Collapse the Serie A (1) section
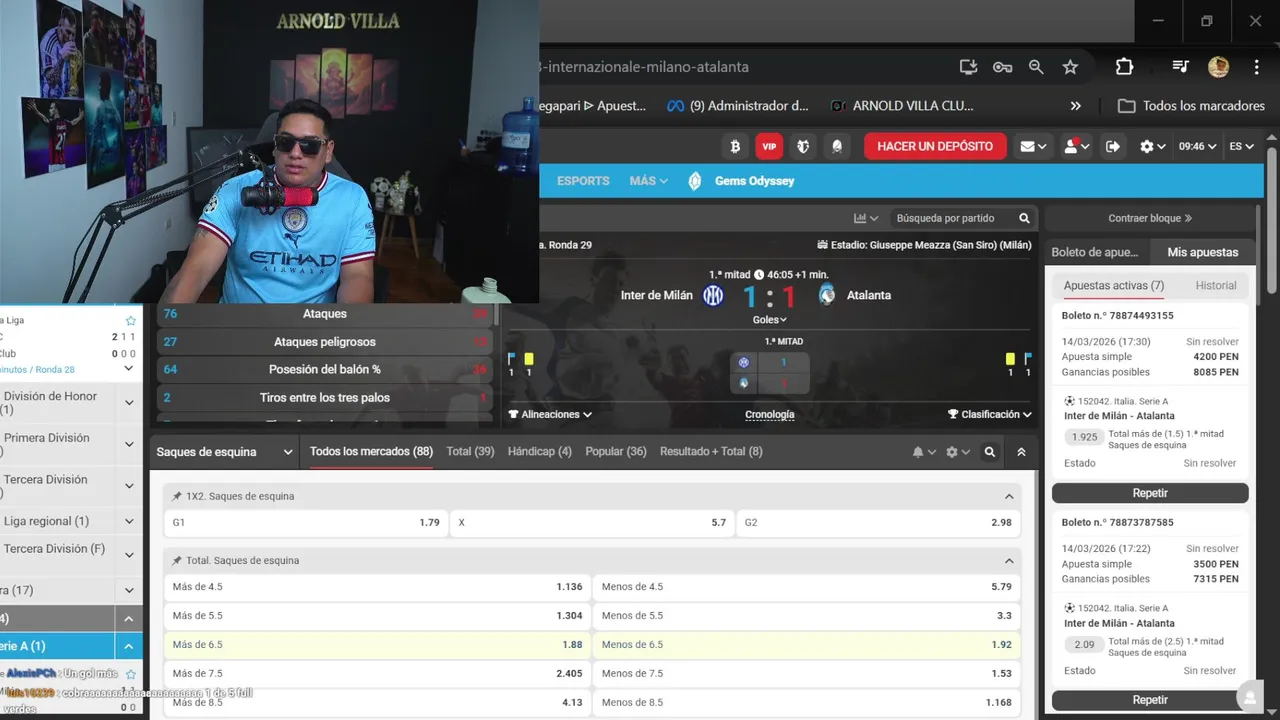 click(x=129, y=646)
